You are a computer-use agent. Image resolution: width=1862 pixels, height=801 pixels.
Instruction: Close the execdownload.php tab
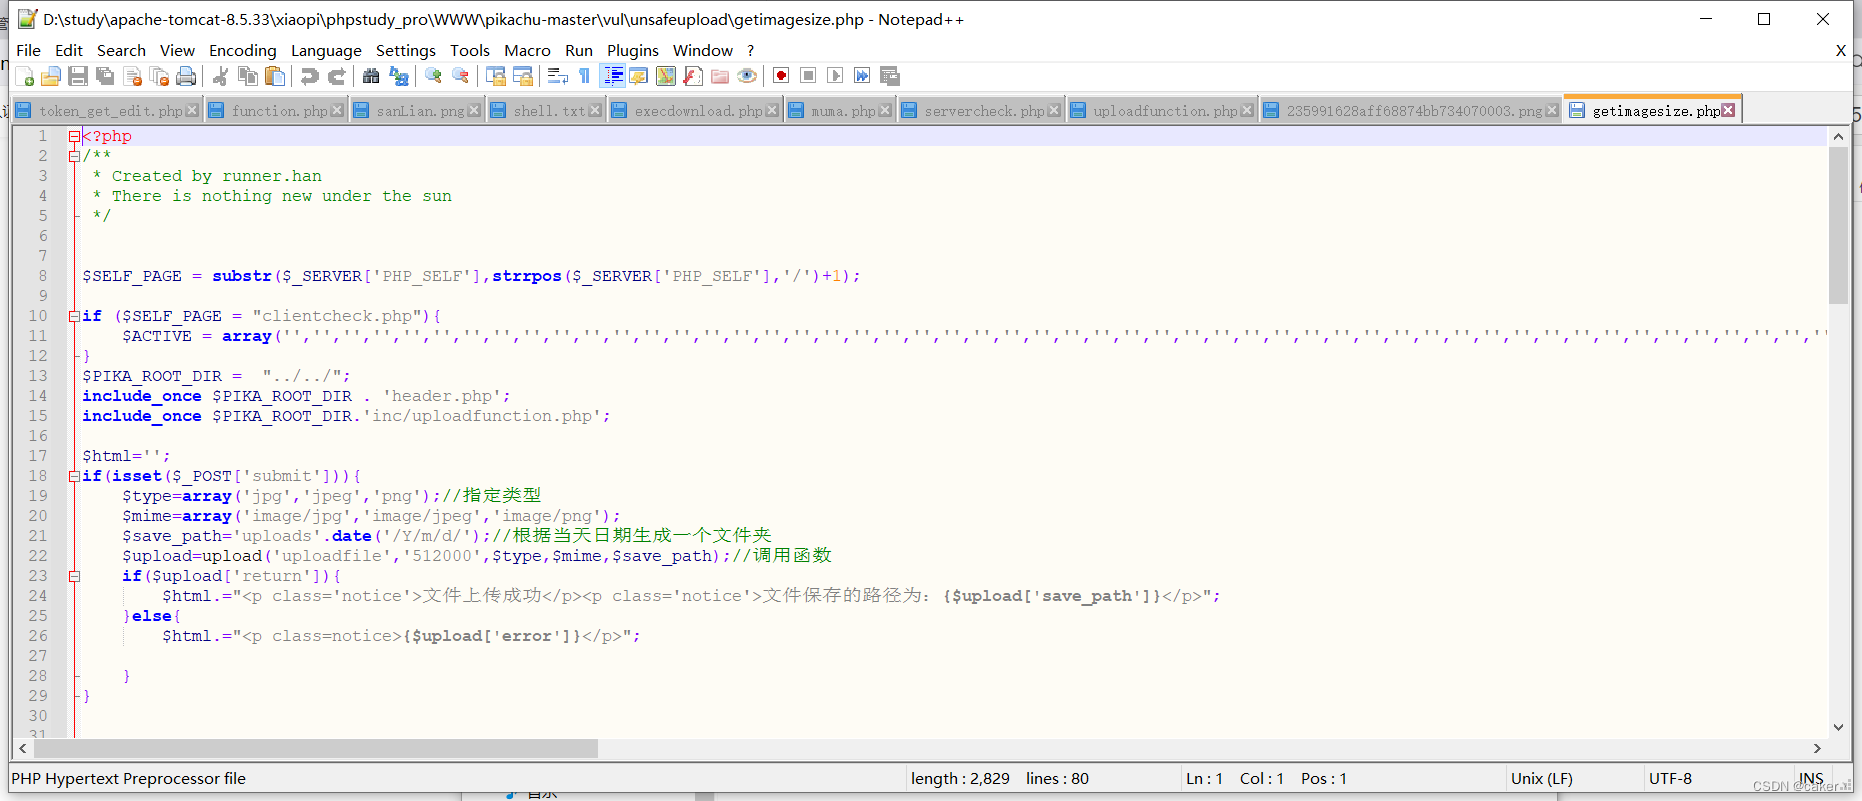coord(772,110)
